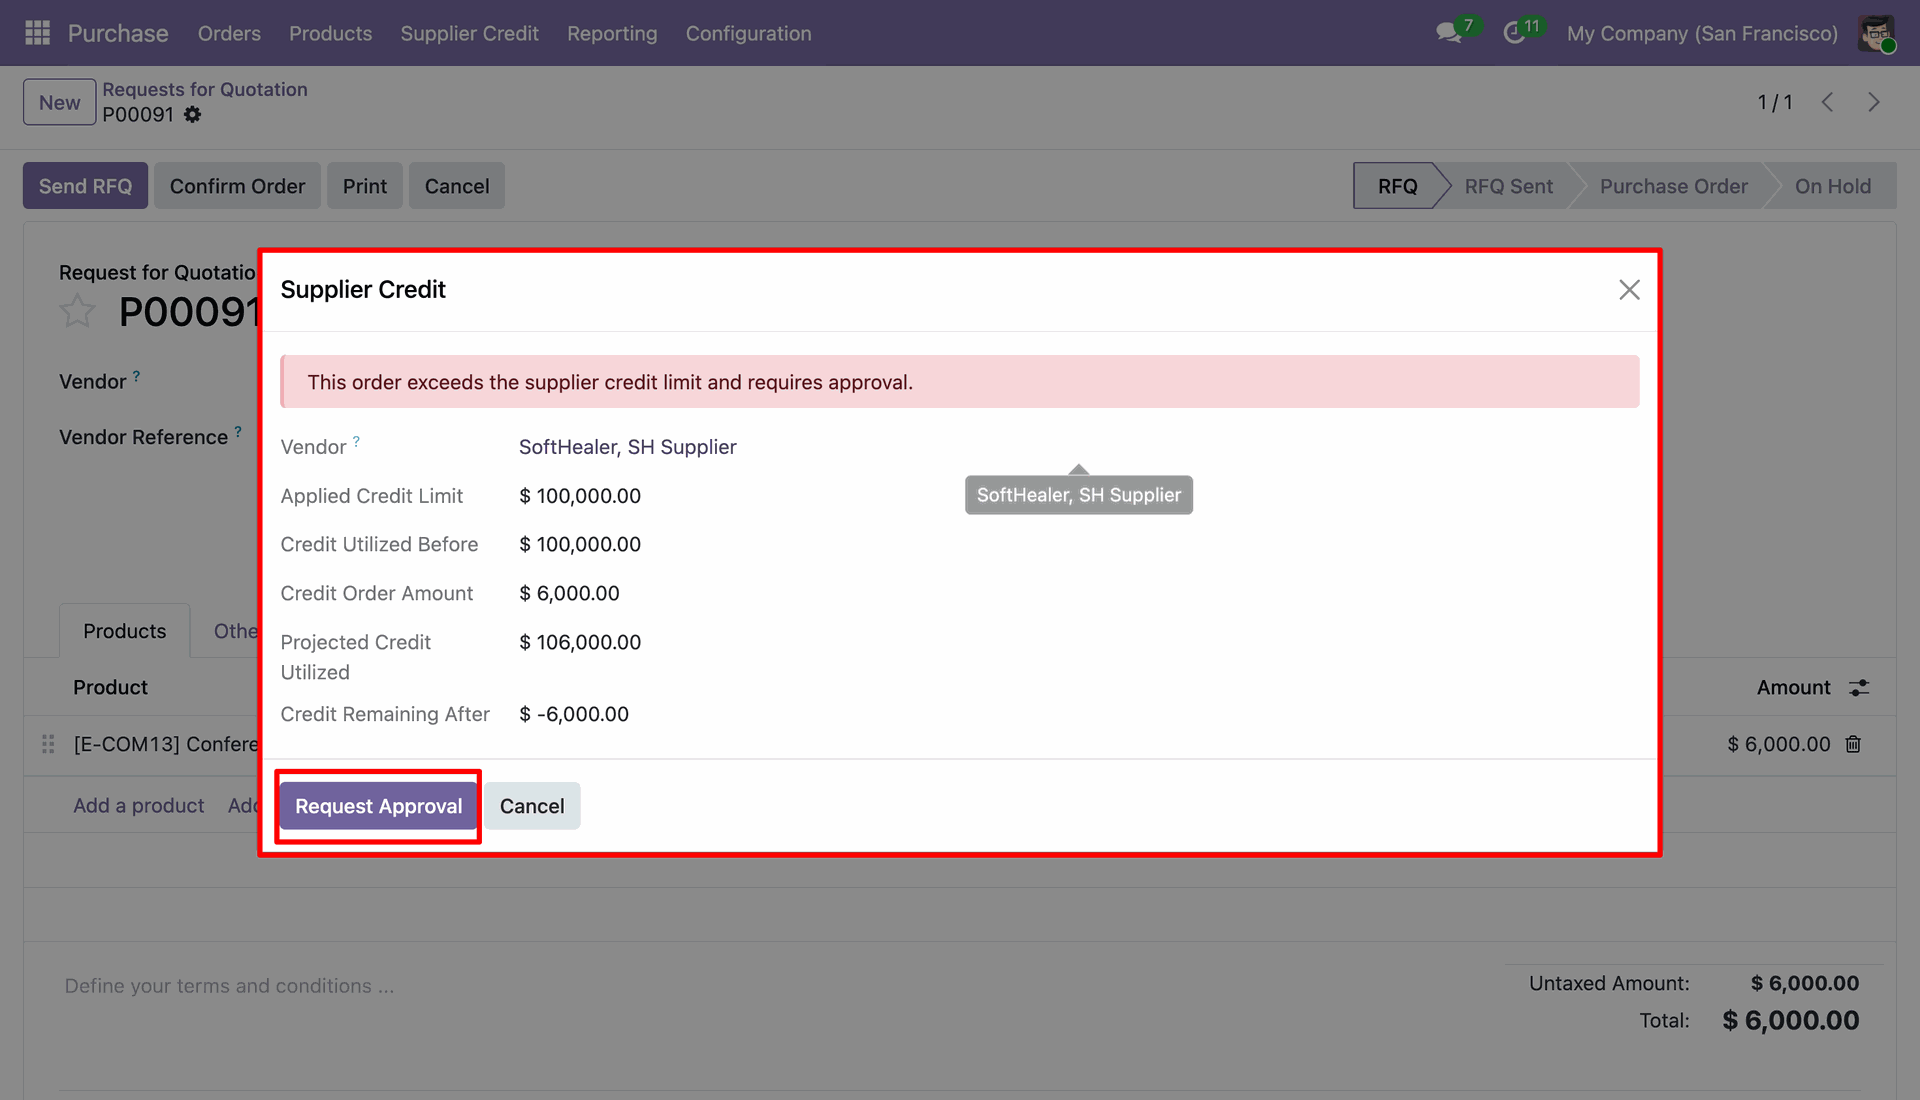Click Cancel in the Supplier Credit dialog
Viewport: 1920px width, 1100px height.
tap(532, 806)
